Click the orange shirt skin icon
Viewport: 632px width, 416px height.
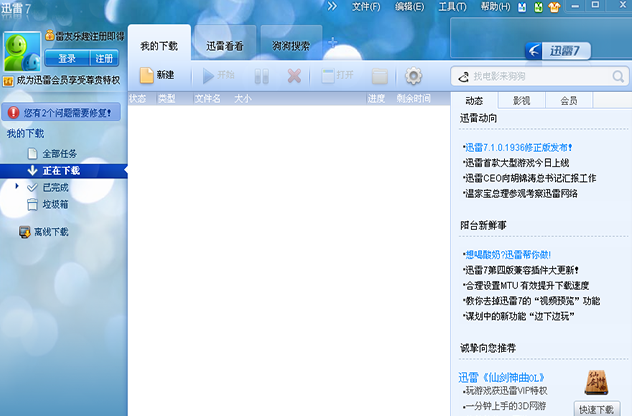pos(554,7)
